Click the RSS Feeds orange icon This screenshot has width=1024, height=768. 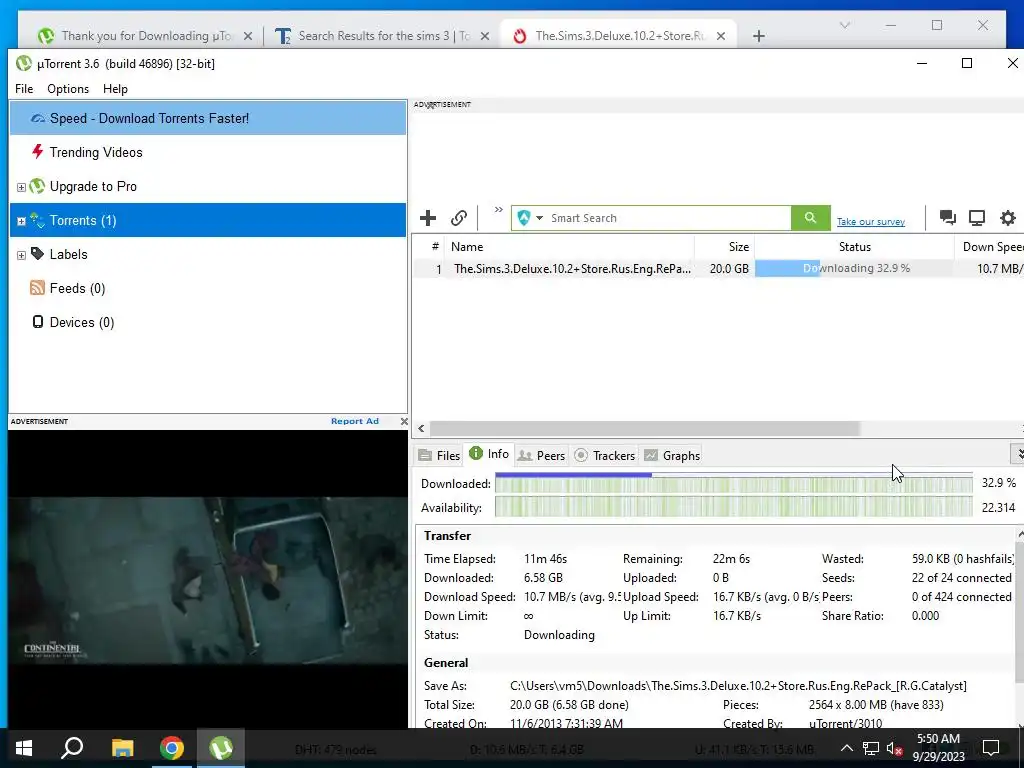coord(37,287)
